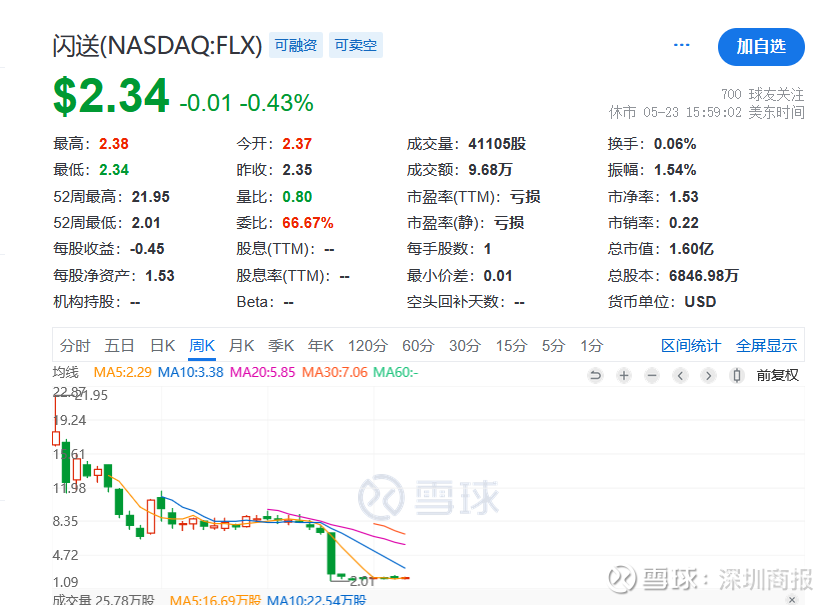Switch to 60分 tab
This screenshot has height=605, width=838.
[418, 346]
